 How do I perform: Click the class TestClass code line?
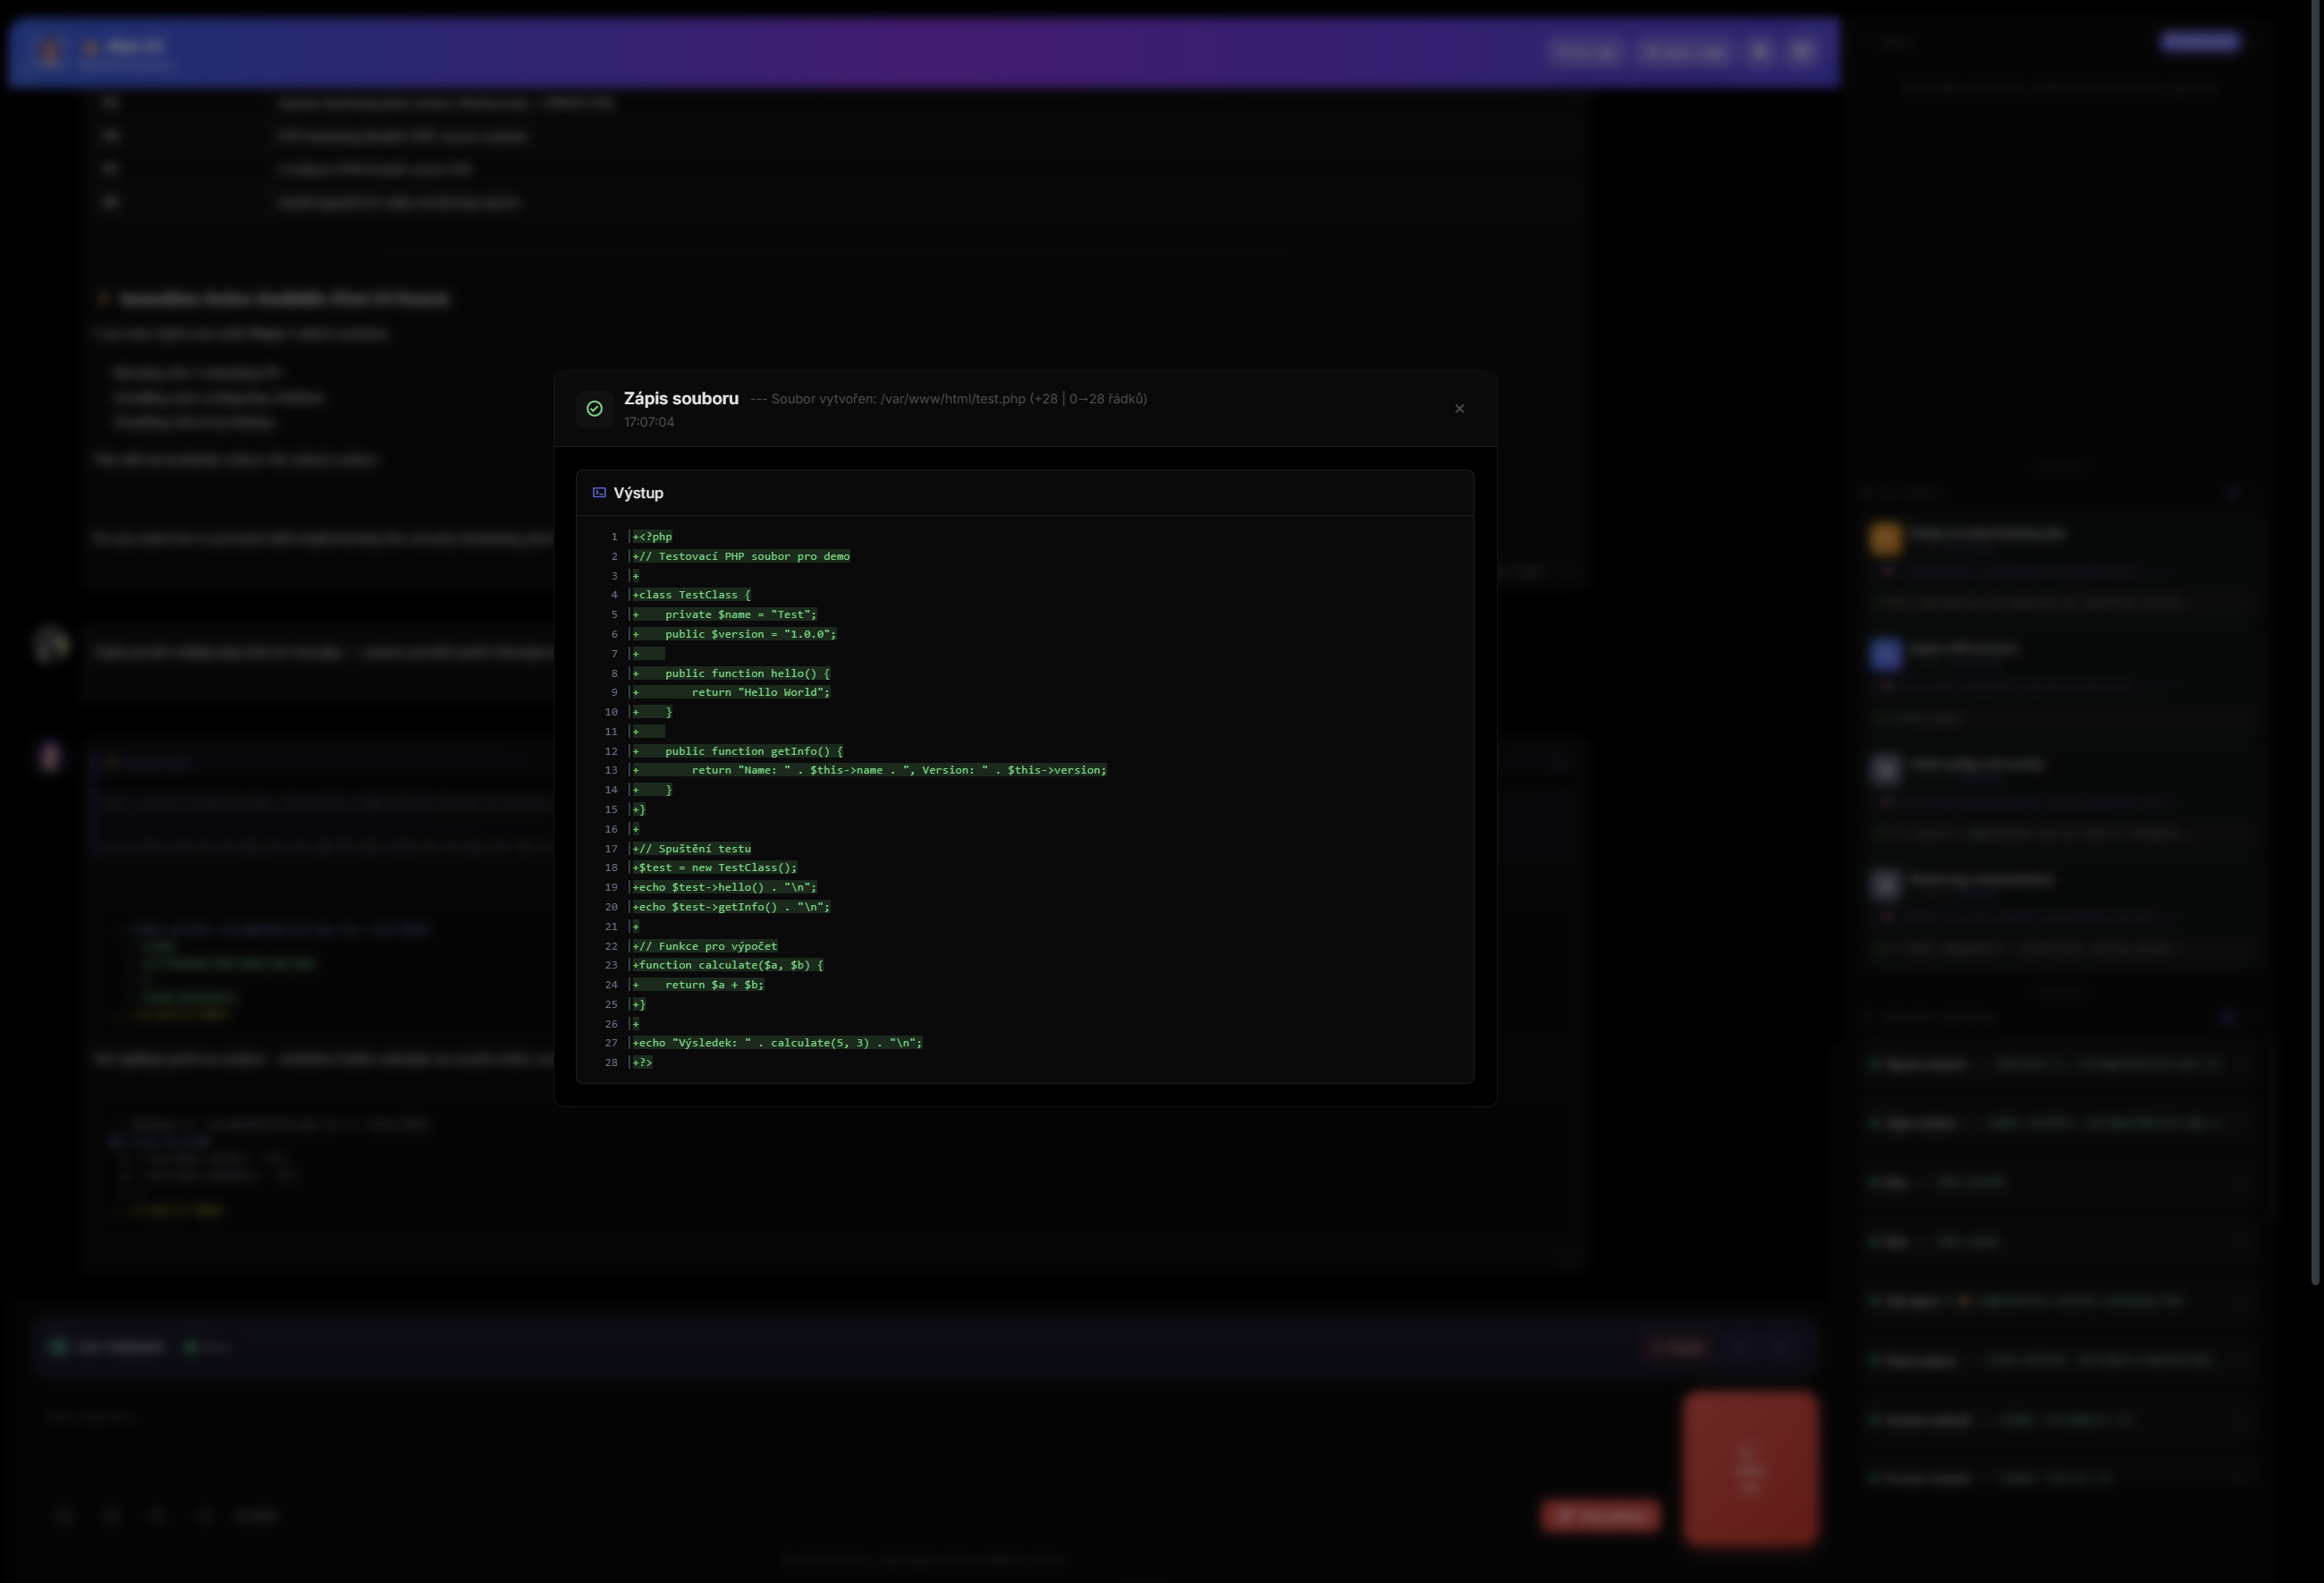click(x=692, y=595)
